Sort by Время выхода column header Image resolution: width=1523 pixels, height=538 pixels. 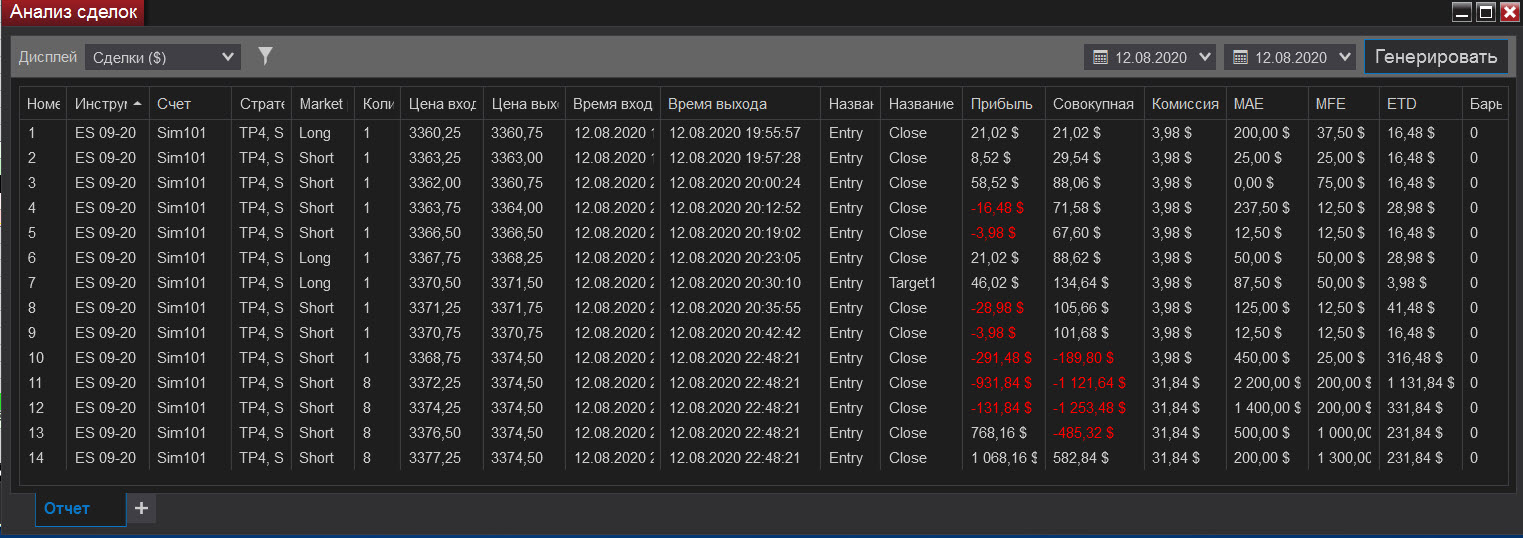tap(741, 104)
